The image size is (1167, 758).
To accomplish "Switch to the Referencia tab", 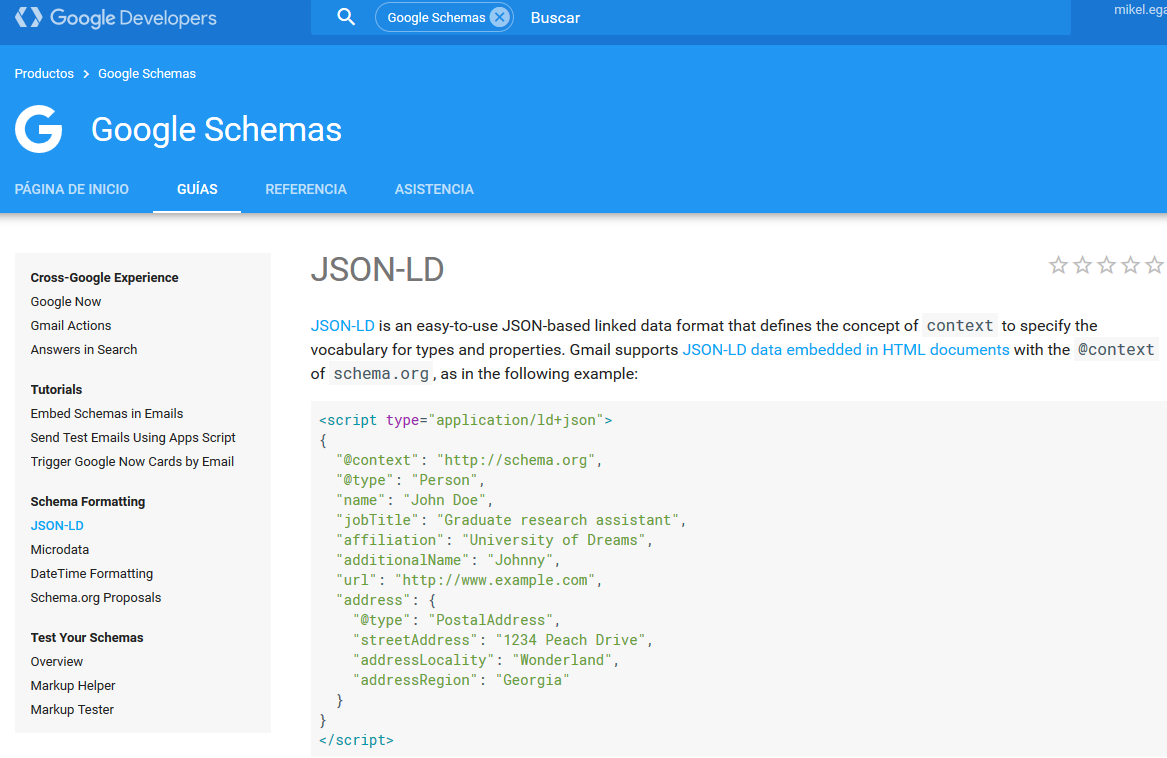I will pos(306,189).
